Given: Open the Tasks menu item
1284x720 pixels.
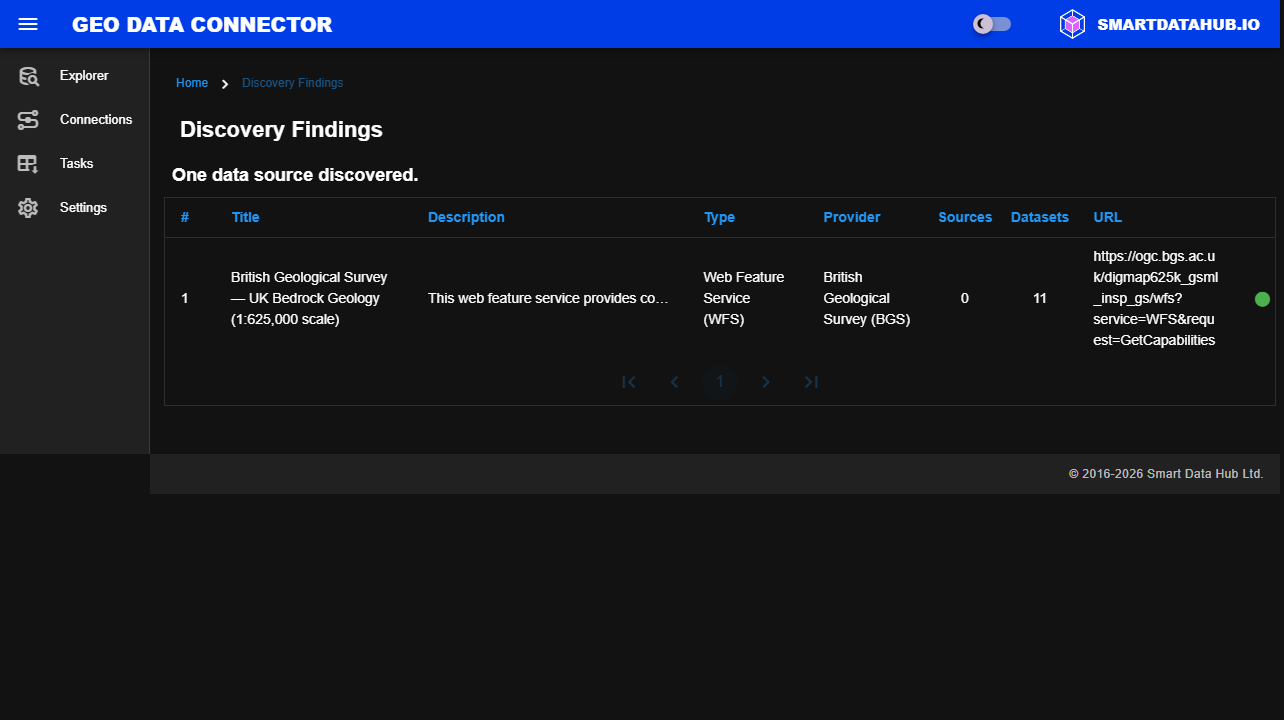Looking at the screenshot, I should tap(76, 164).
